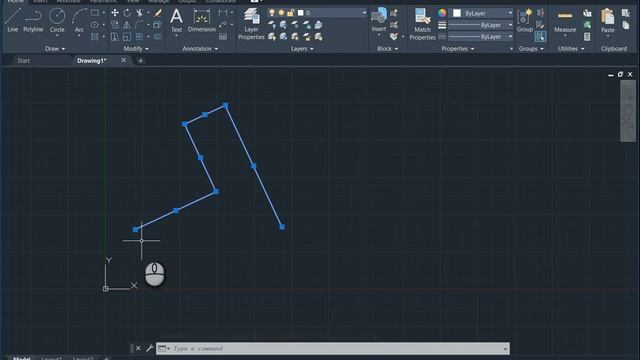
Task: Toggle Group Selection on/off button
Action: (540, 37)
